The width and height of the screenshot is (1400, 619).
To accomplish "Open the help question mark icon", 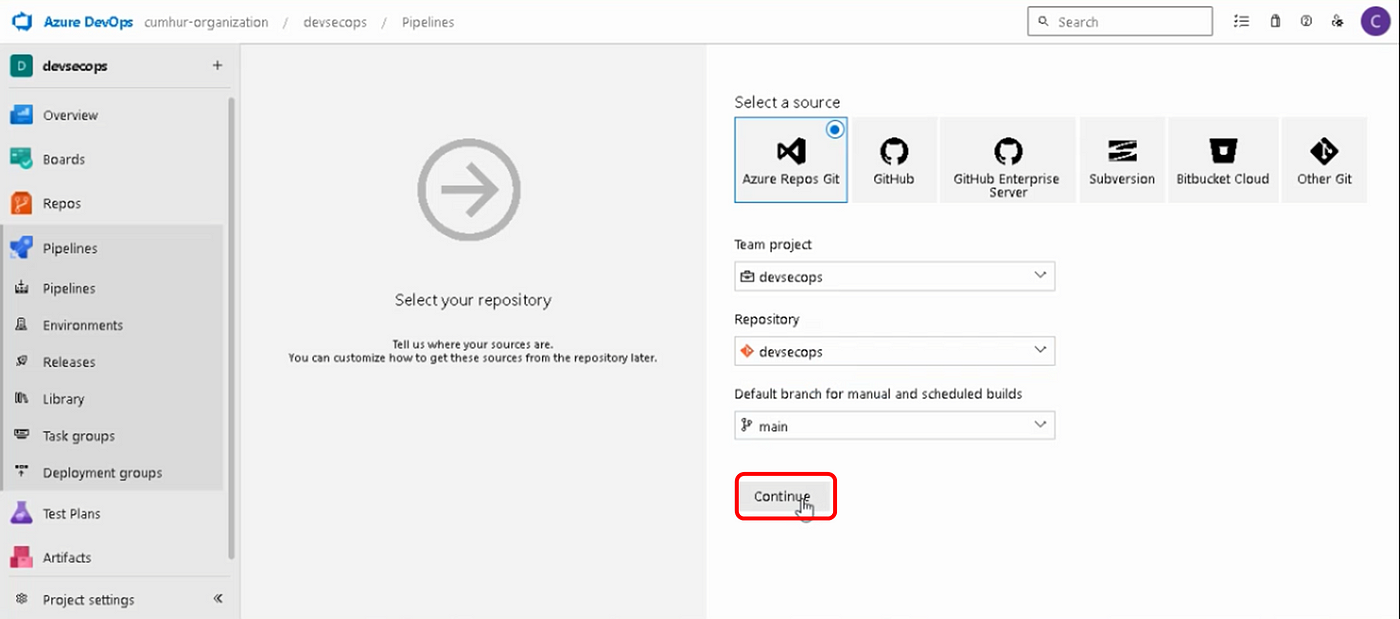I will (x=1306, y=21).
